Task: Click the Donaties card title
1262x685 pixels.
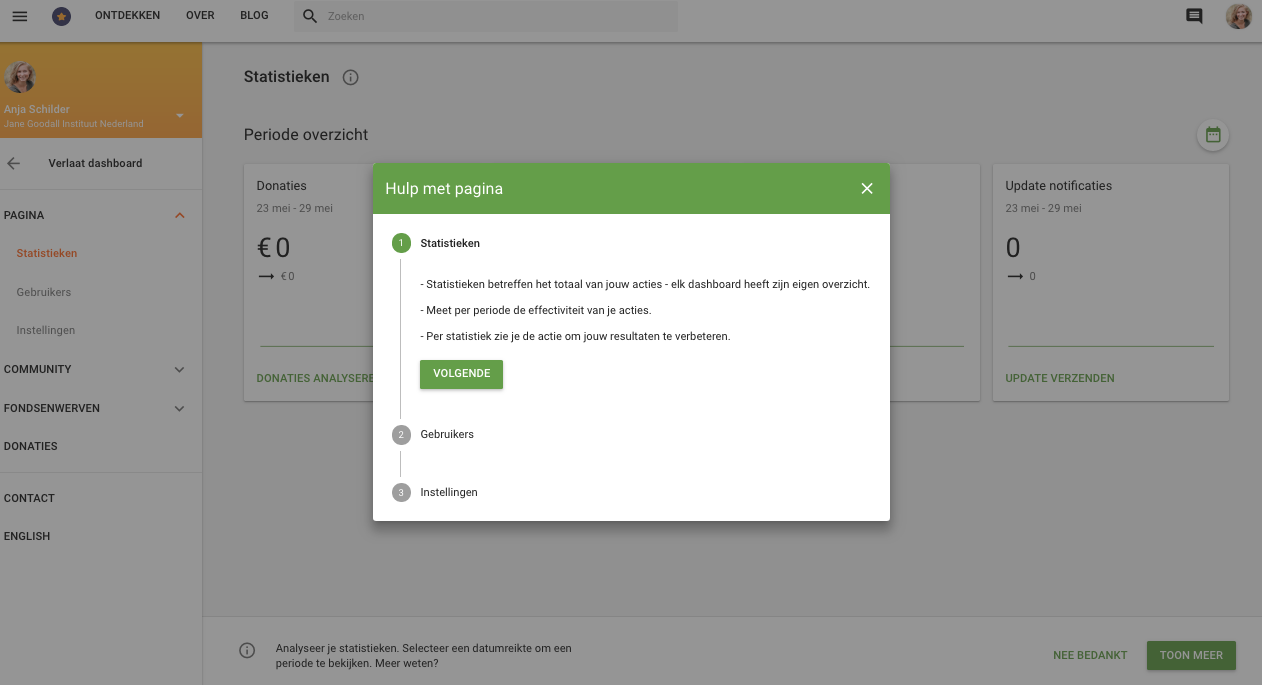Action: (281, 185)
